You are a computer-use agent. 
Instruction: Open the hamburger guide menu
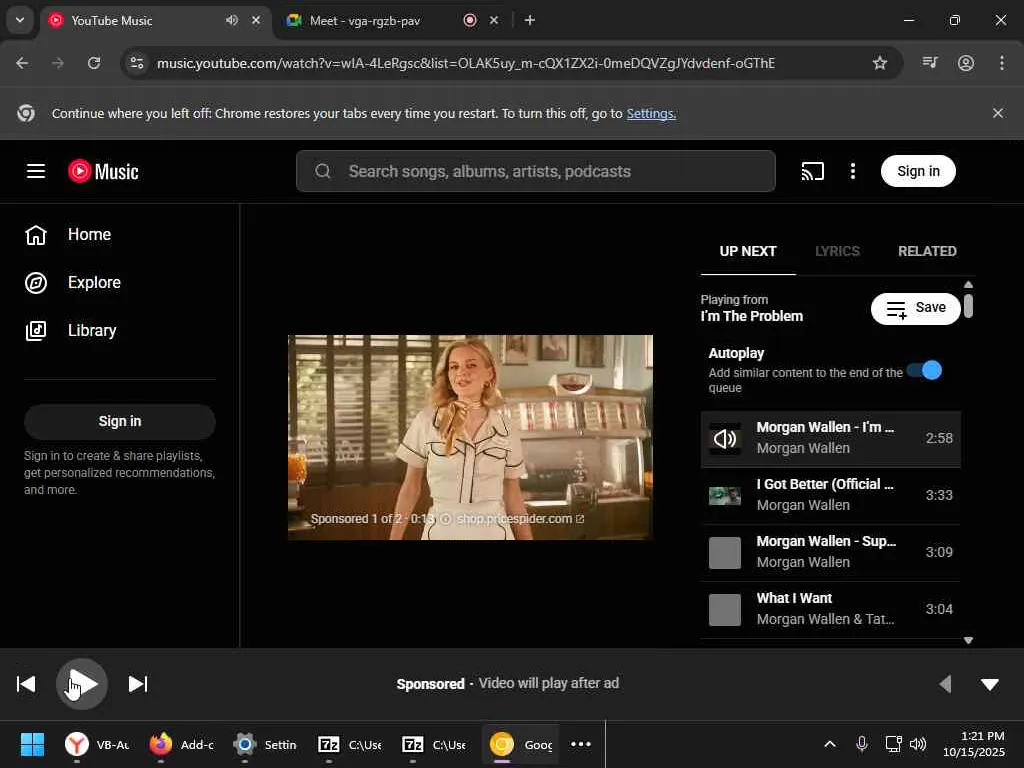click(x=36, y=171)
